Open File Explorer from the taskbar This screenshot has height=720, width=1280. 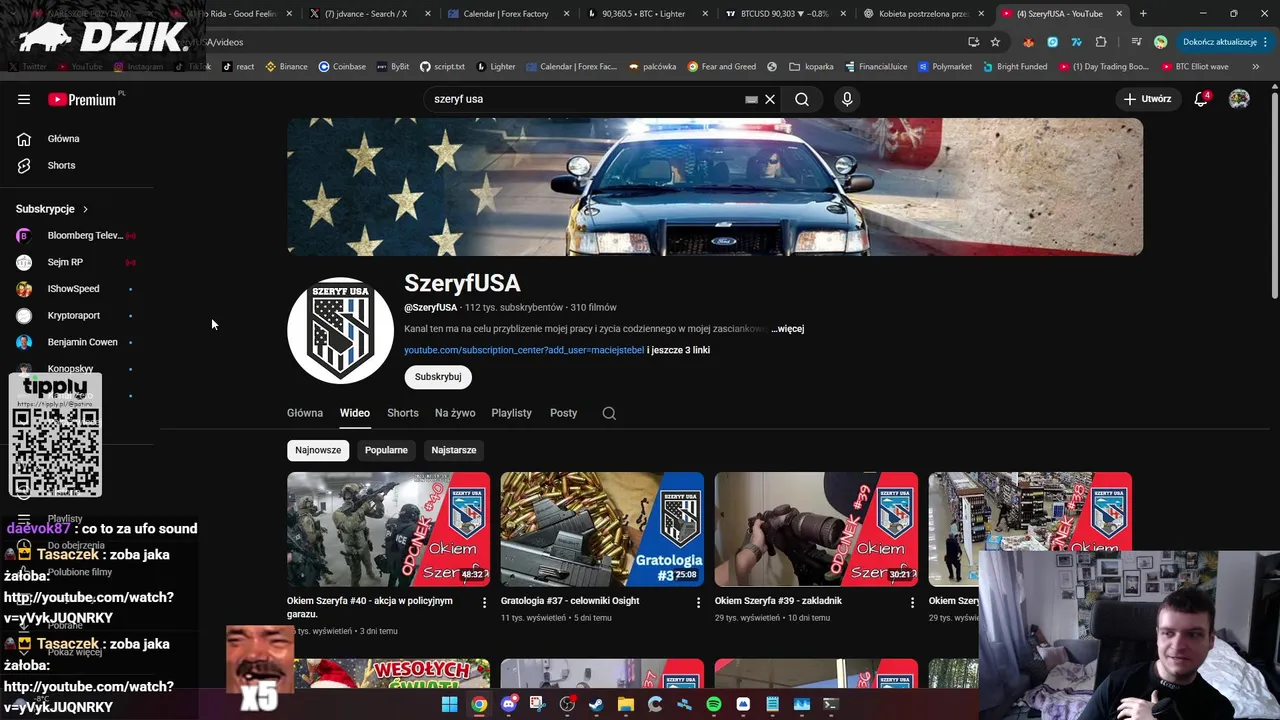click(626, 704)
